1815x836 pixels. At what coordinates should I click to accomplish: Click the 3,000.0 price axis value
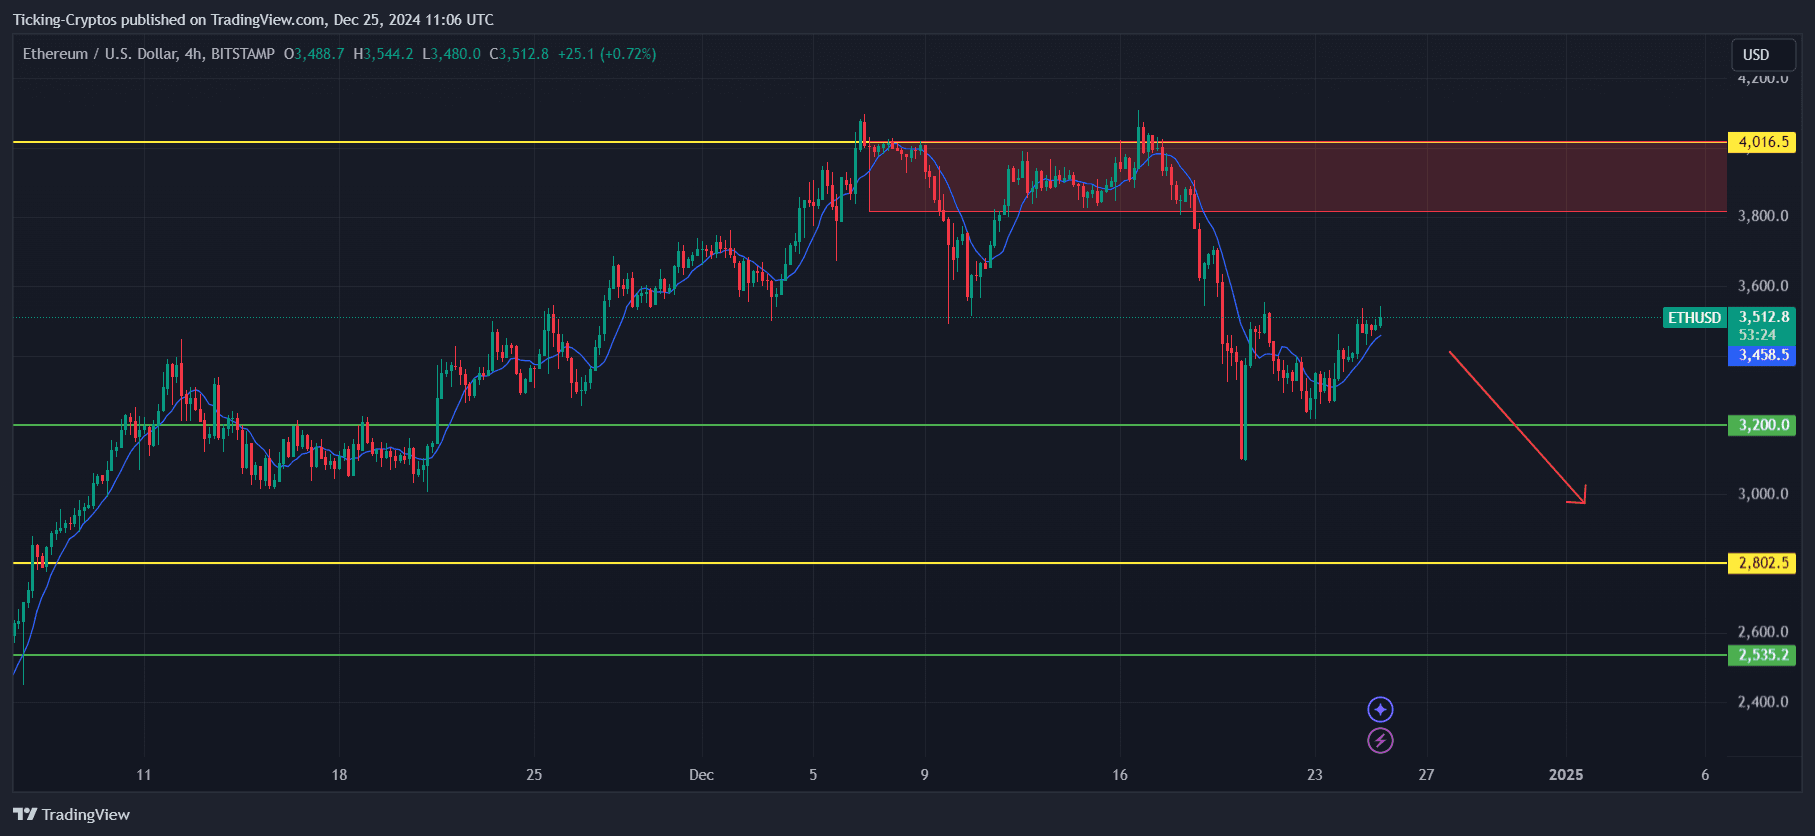point(1763,494)
